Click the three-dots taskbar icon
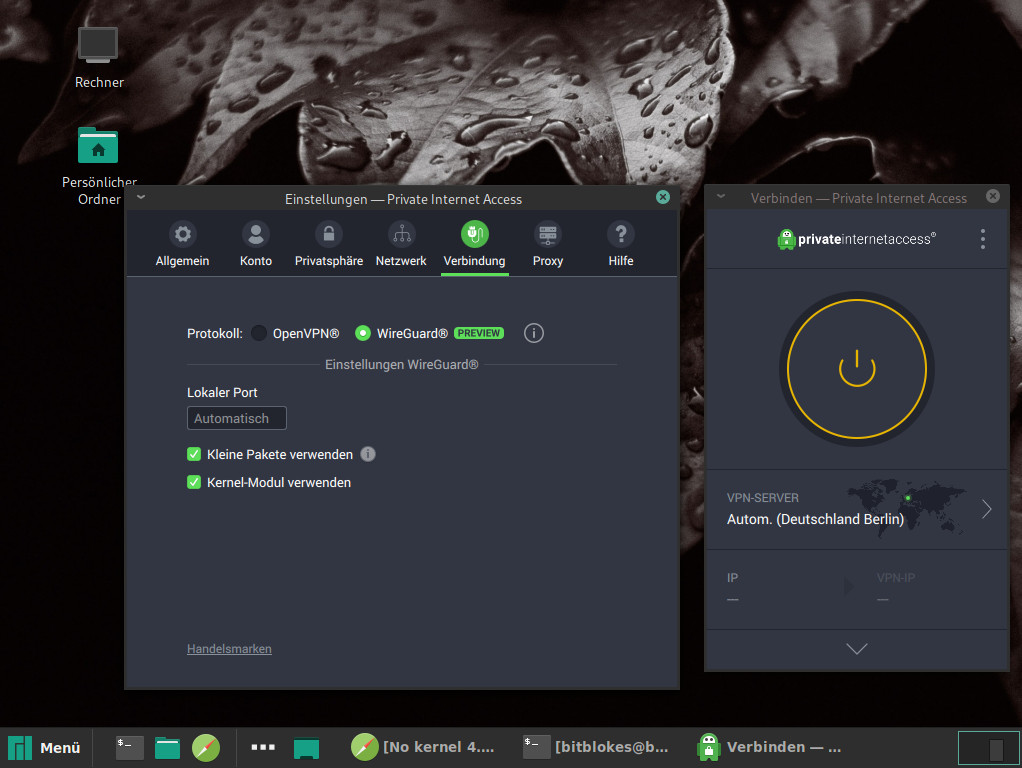 point(263,747)
